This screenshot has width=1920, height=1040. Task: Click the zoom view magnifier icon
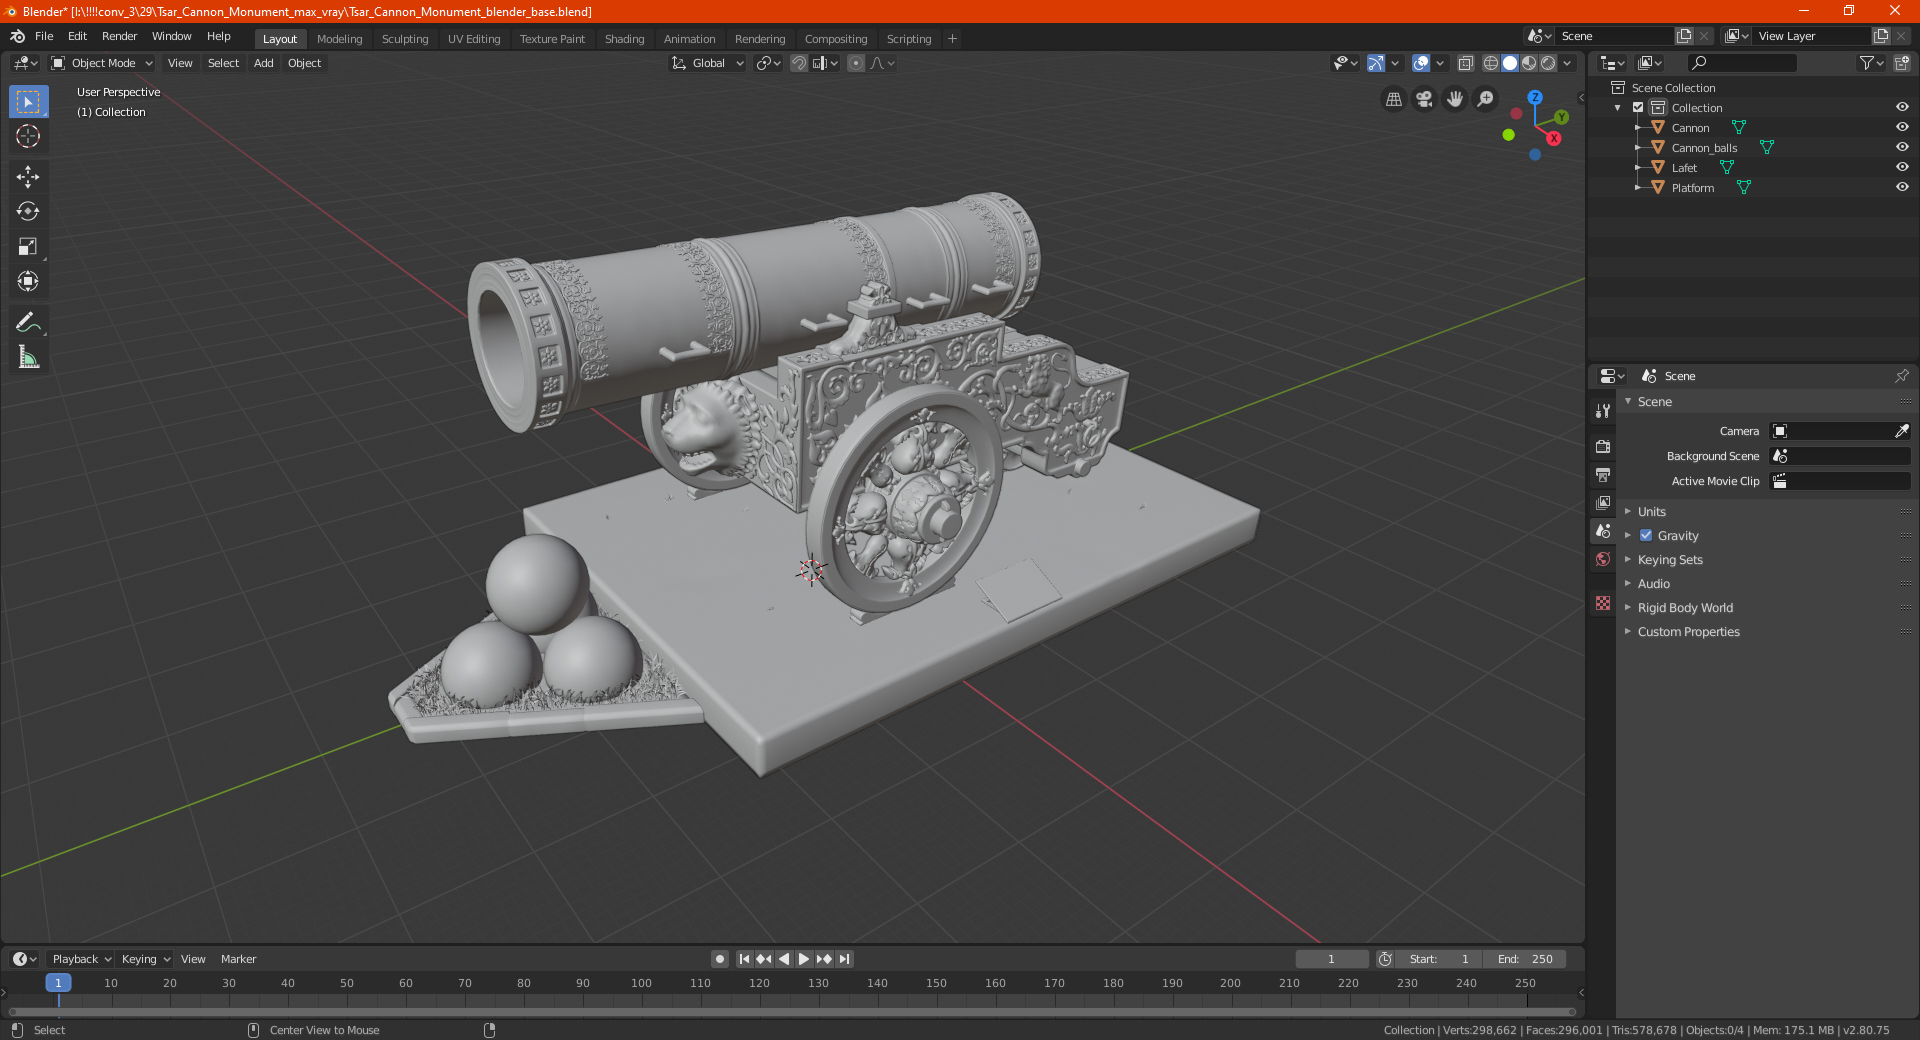coord(1486,99)
